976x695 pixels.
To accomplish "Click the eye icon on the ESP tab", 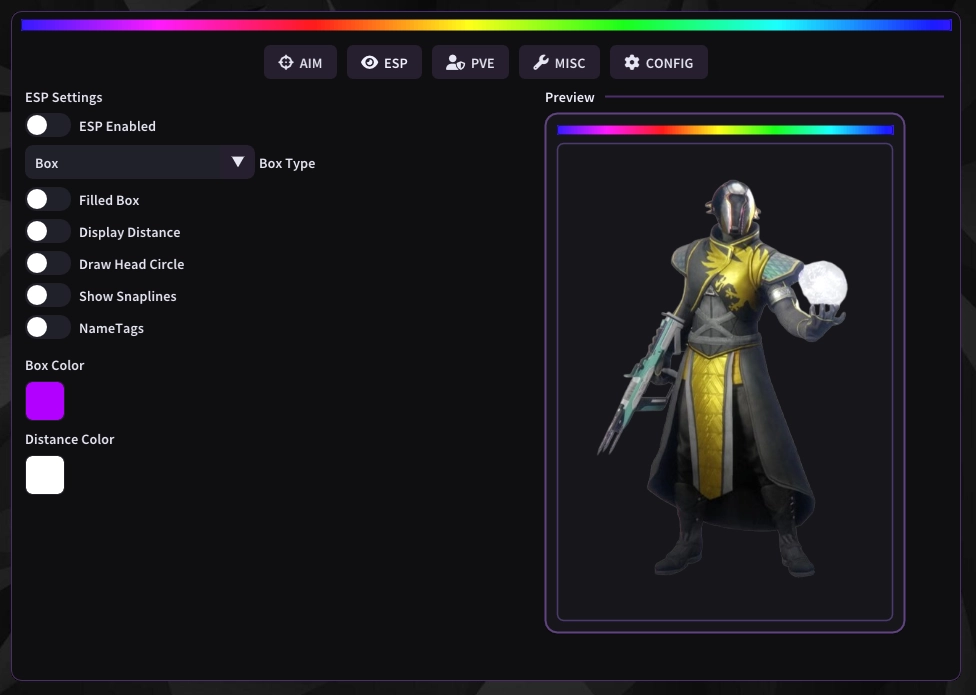I will click(369, 63).
